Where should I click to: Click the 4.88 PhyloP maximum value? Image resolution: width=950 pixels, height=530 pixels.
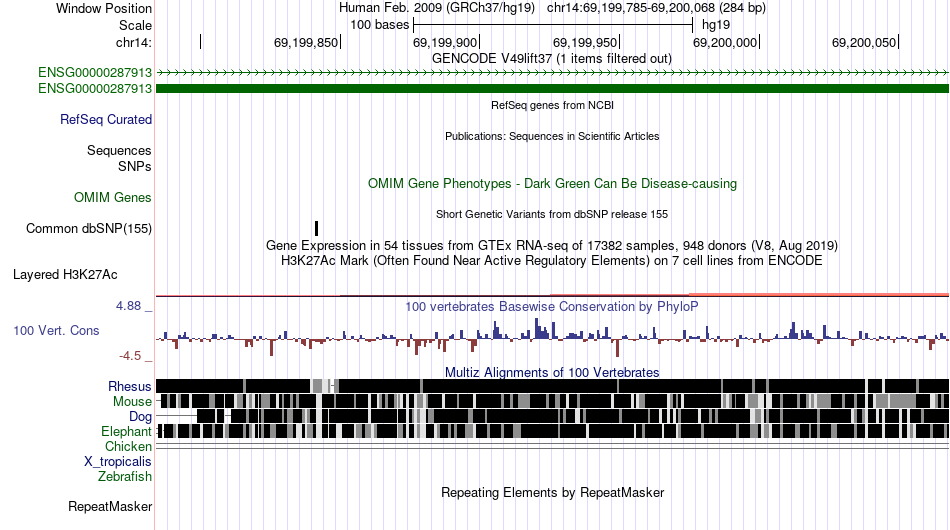[x=128, y=306]
